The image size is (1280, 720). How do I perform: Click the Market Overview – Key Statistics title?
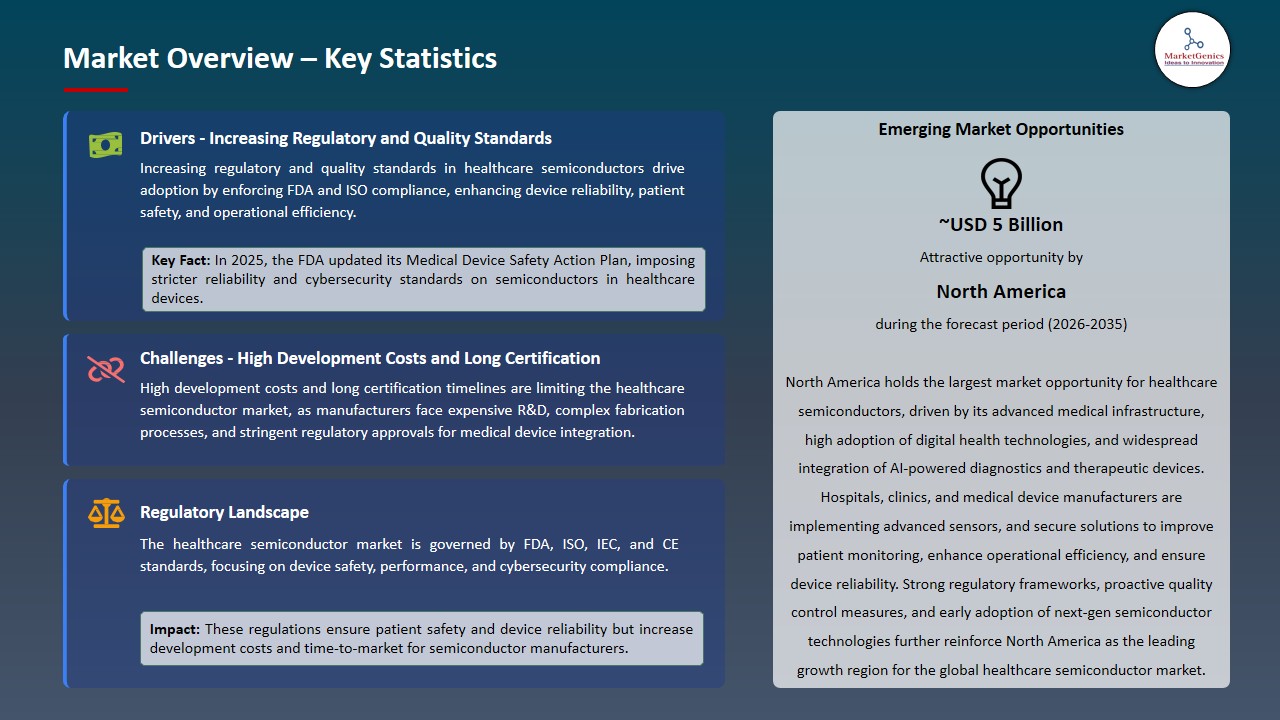coord(280,58)
